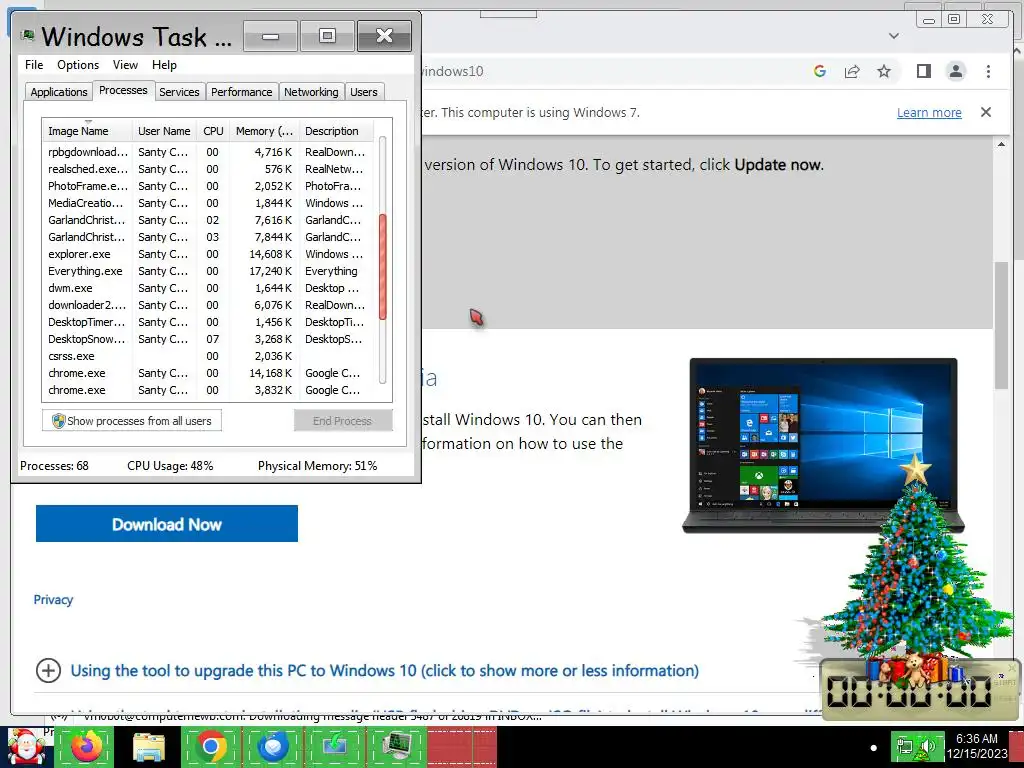Select GarlandChrist... row using 7,616 K
Viewport: 1024px width, 768px height.
[x=208, y=220]
